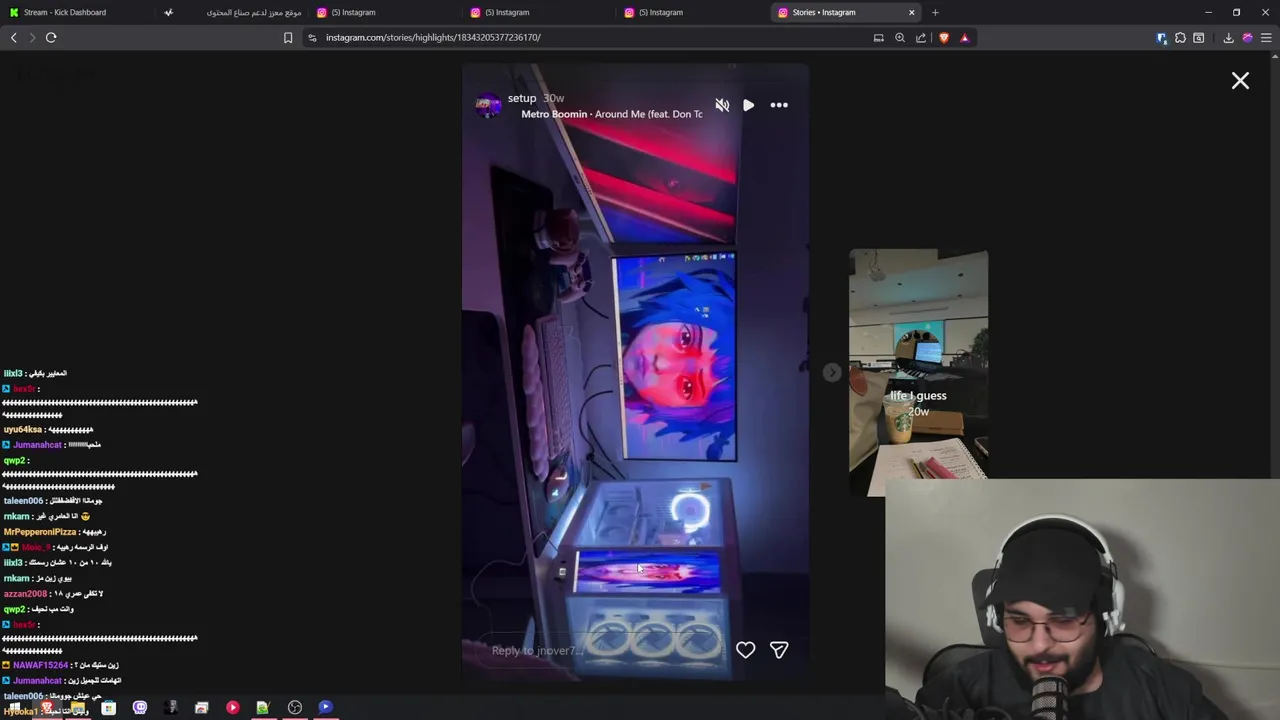
Task: Open the story more-options menu
Action: click(779, 105)
